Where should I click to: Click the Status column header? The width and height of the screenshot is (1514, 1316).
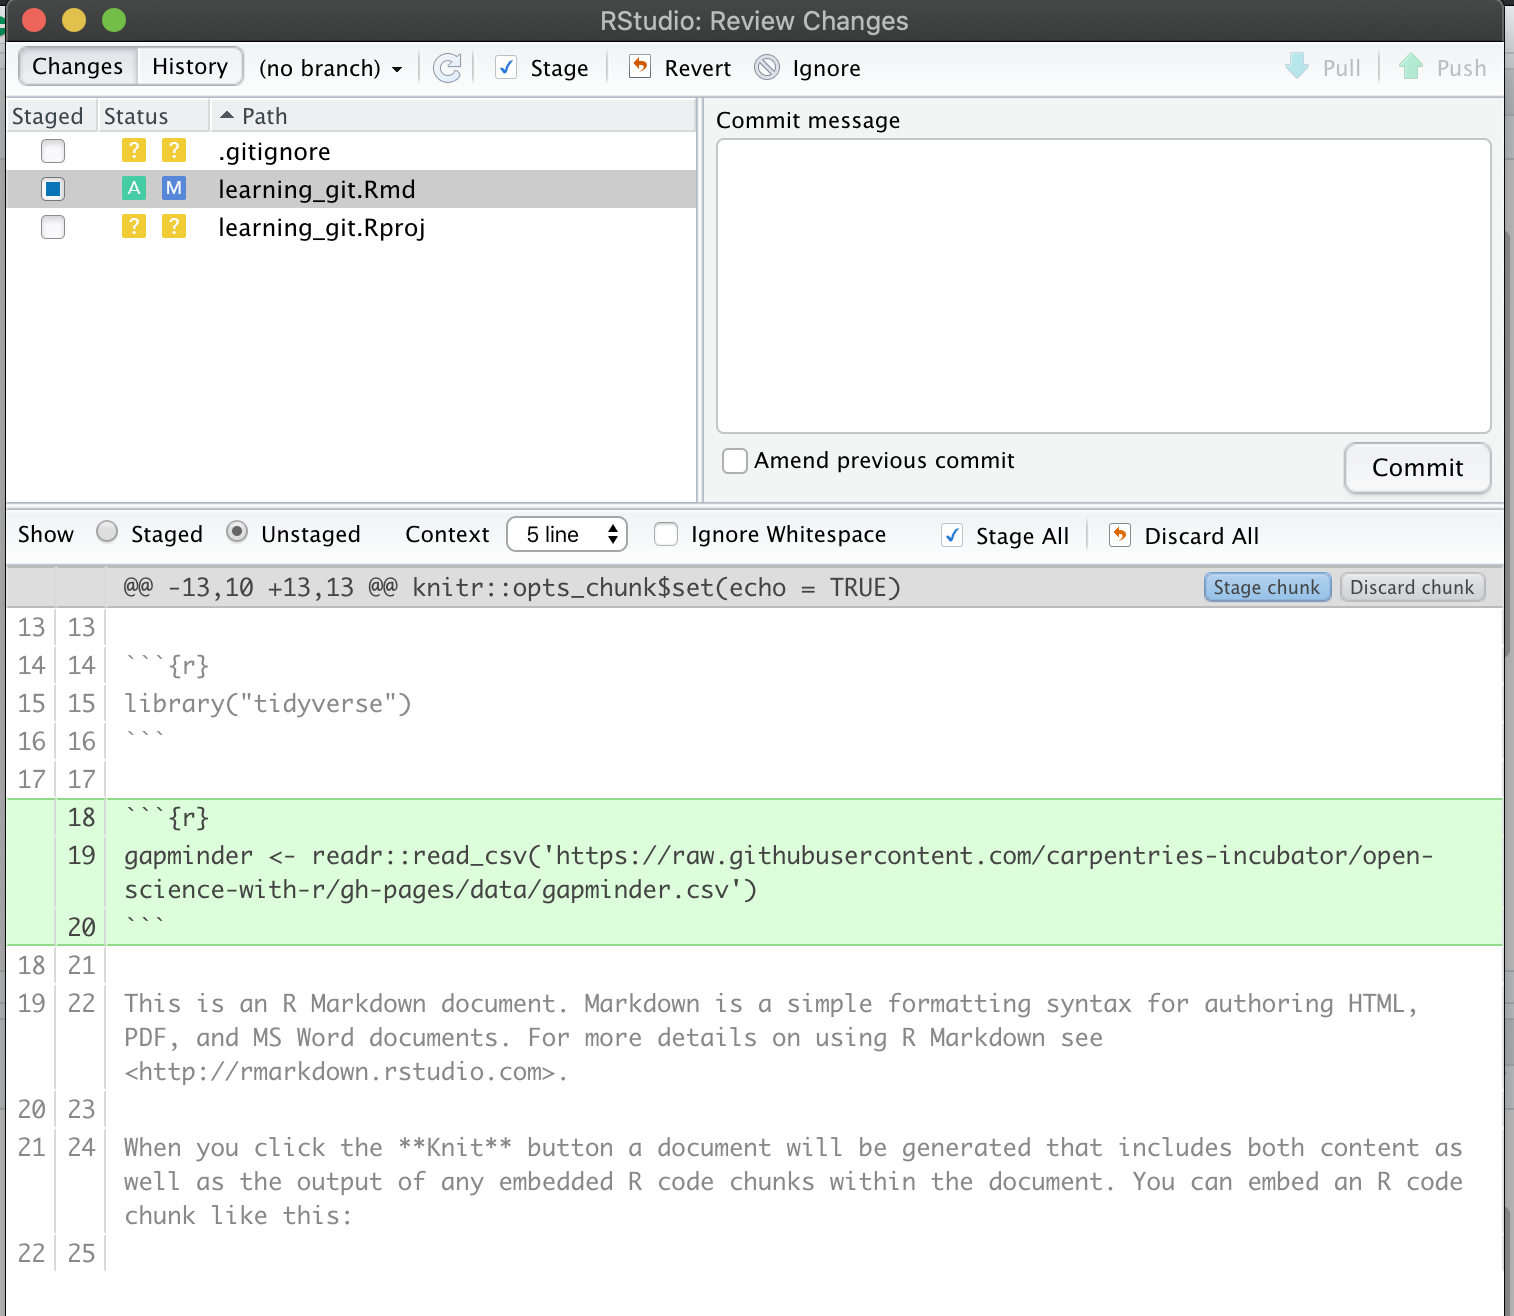tap(153, 116)
